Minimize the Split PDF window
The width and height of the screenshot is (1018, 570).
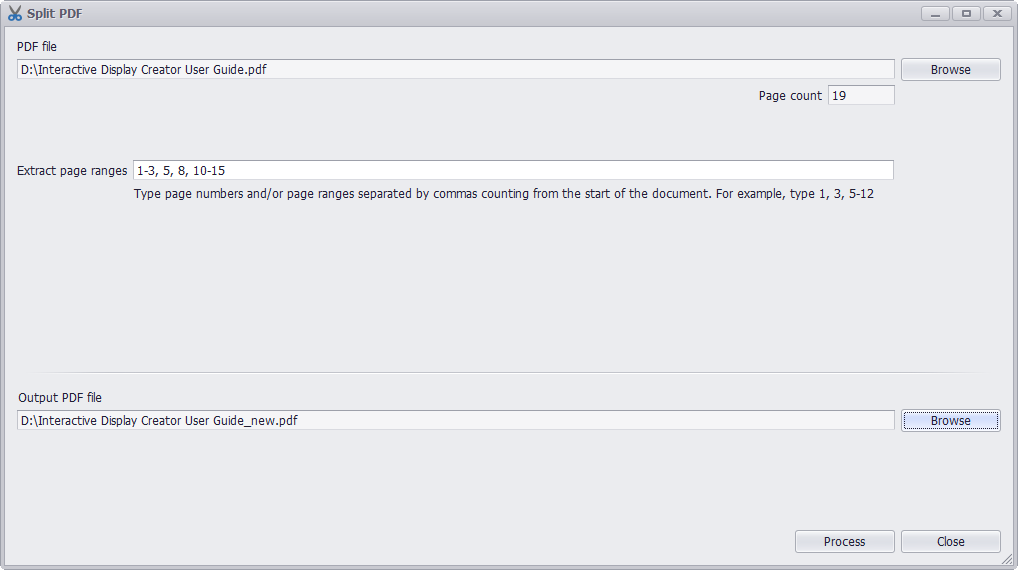(935, 13)
